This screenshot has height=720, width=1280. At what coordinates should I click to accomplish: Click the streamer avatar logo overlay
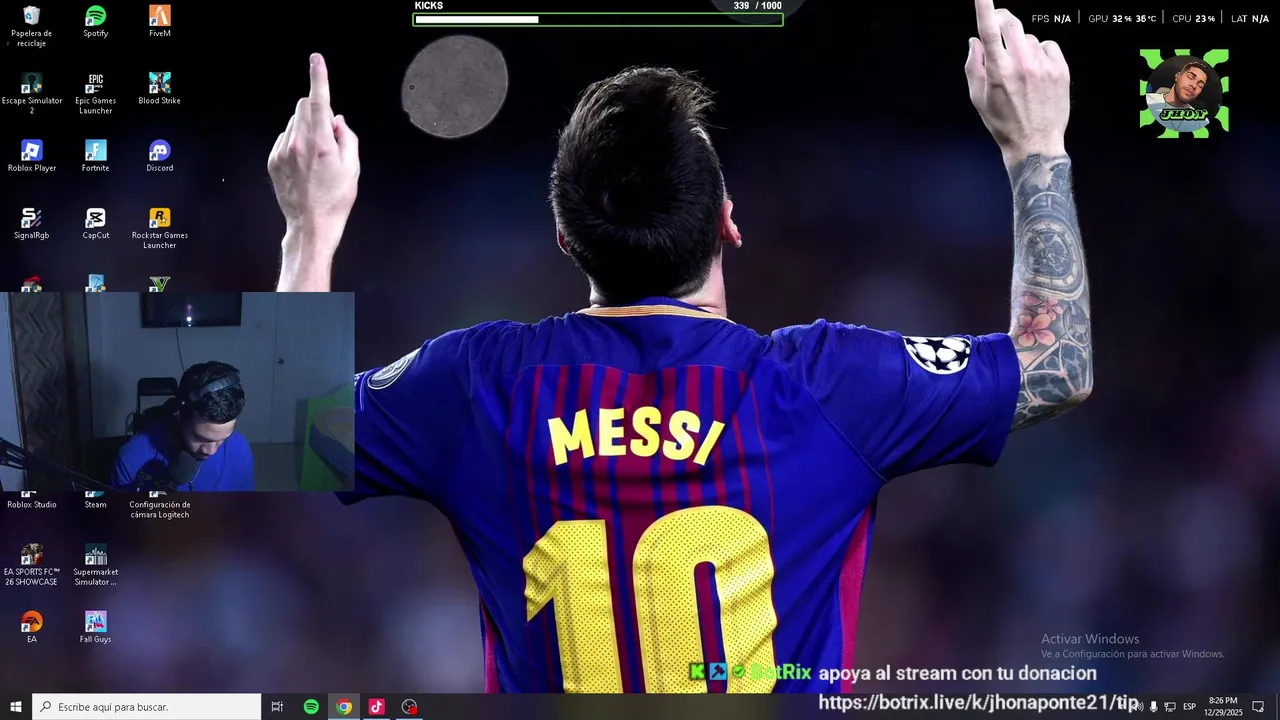(x=1184, y=93)
